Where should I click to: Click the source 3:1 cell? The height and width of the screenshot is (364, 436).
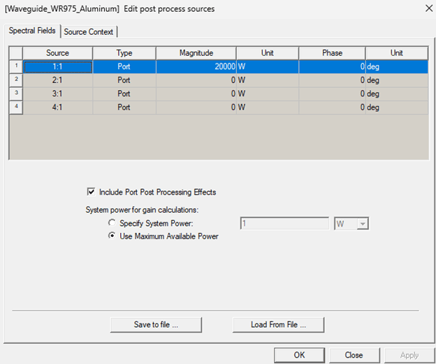[57, 94]
